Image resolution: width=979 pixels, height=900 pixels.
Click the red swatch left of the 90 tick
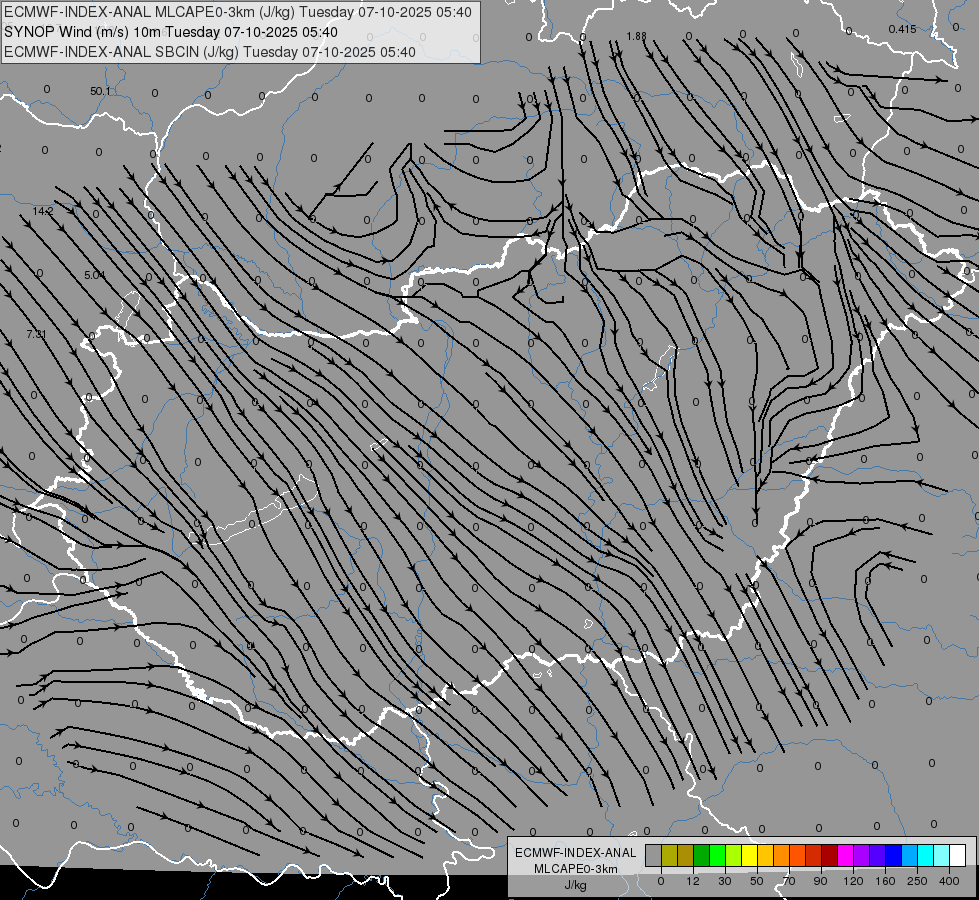click(x=814, y=855)
